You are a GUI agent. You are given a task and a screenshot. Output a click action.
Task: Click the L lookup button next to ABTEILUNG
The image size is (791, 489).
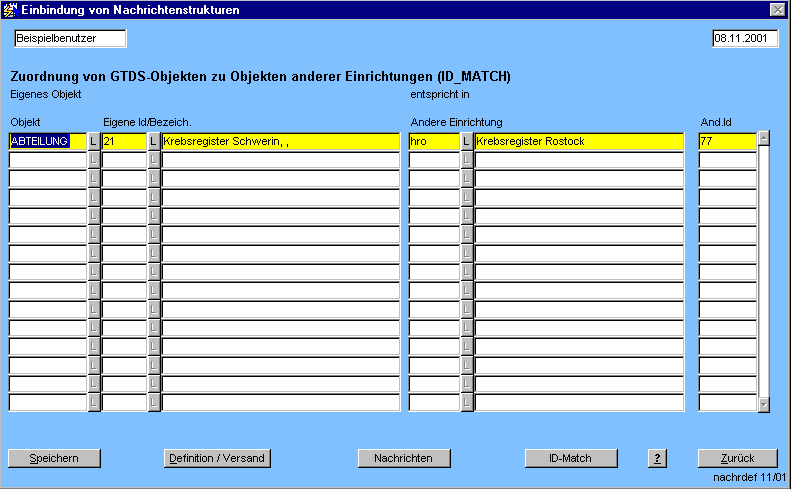[x=94, y=142]
